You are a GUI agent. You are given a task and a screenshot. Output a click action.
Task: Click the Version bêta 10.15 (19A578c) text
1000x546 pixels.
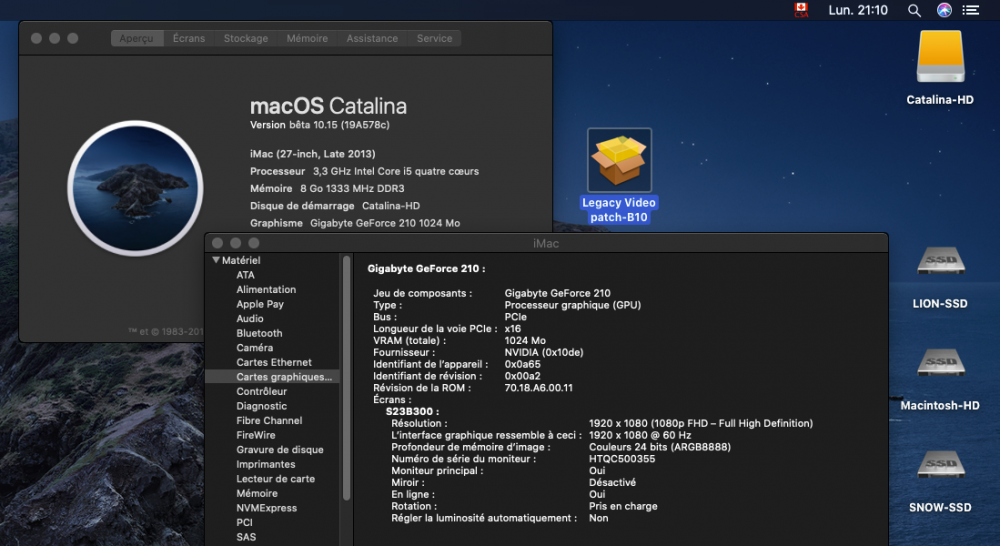[320, 125]
